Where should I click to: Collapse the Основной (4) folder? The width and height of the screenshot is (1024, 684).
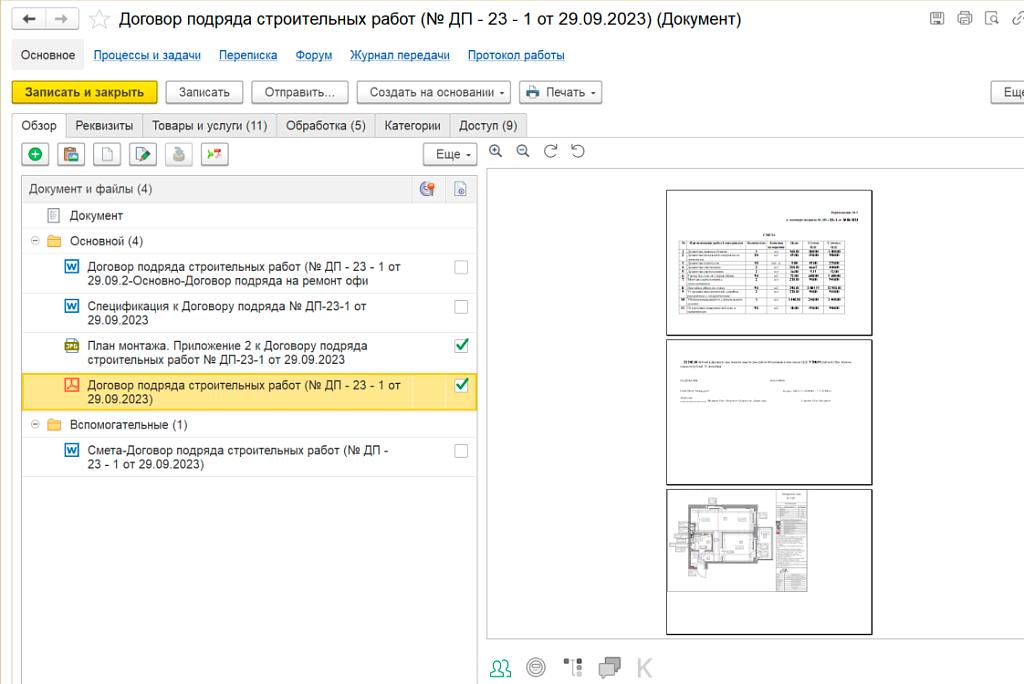(x=35, y=241)
